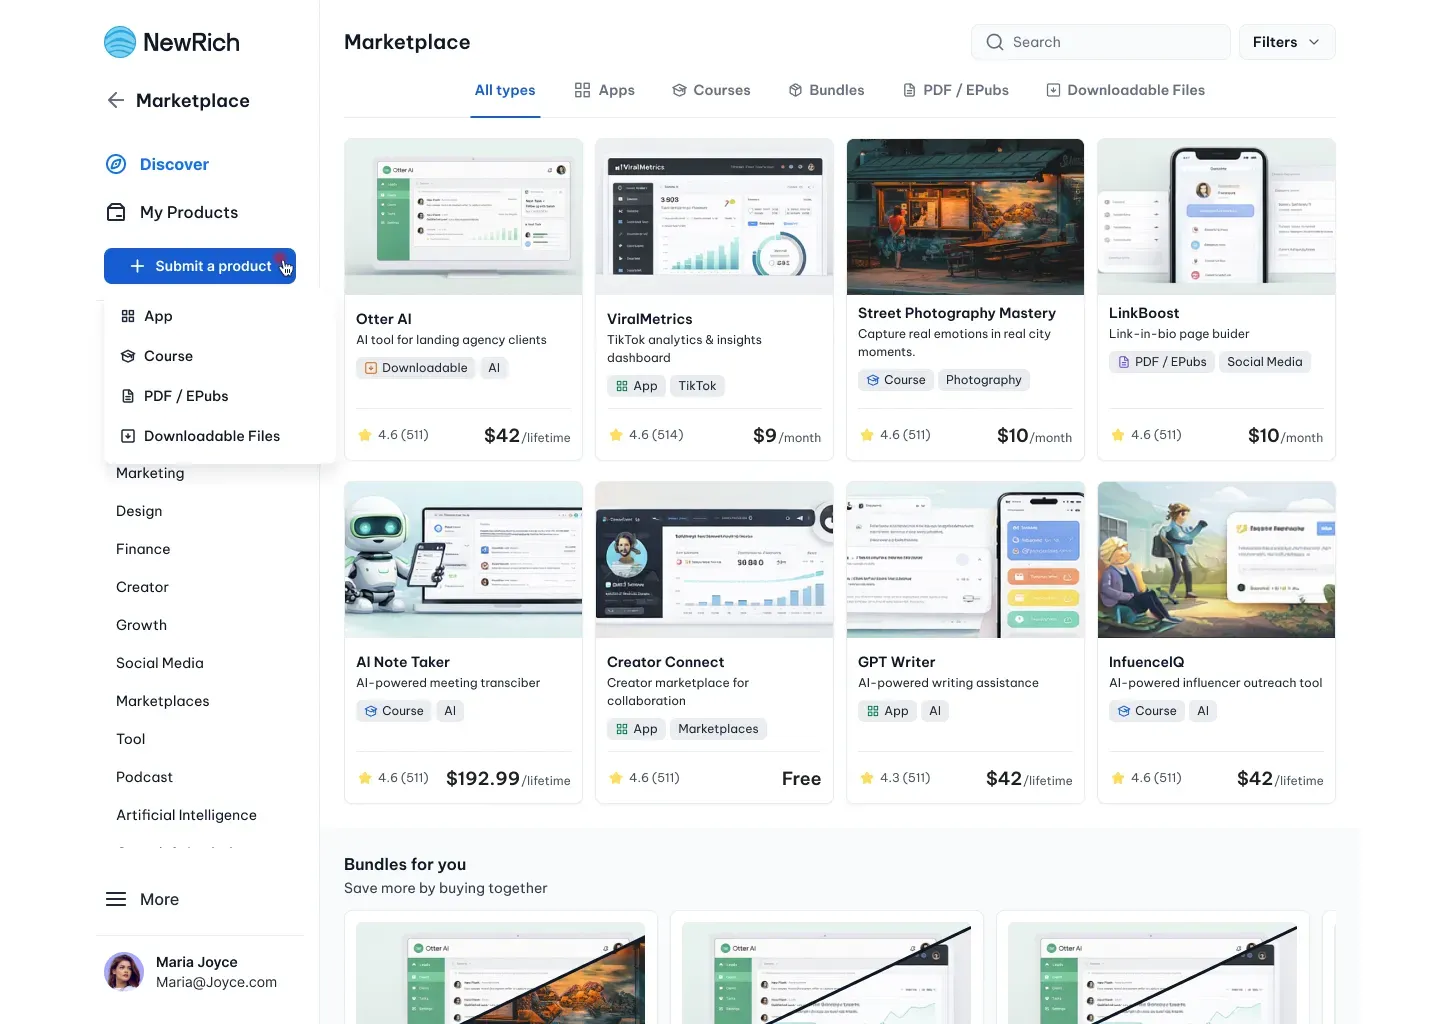Select App grid icon in submit menu

pyautogui.click(x=128, y=316)
